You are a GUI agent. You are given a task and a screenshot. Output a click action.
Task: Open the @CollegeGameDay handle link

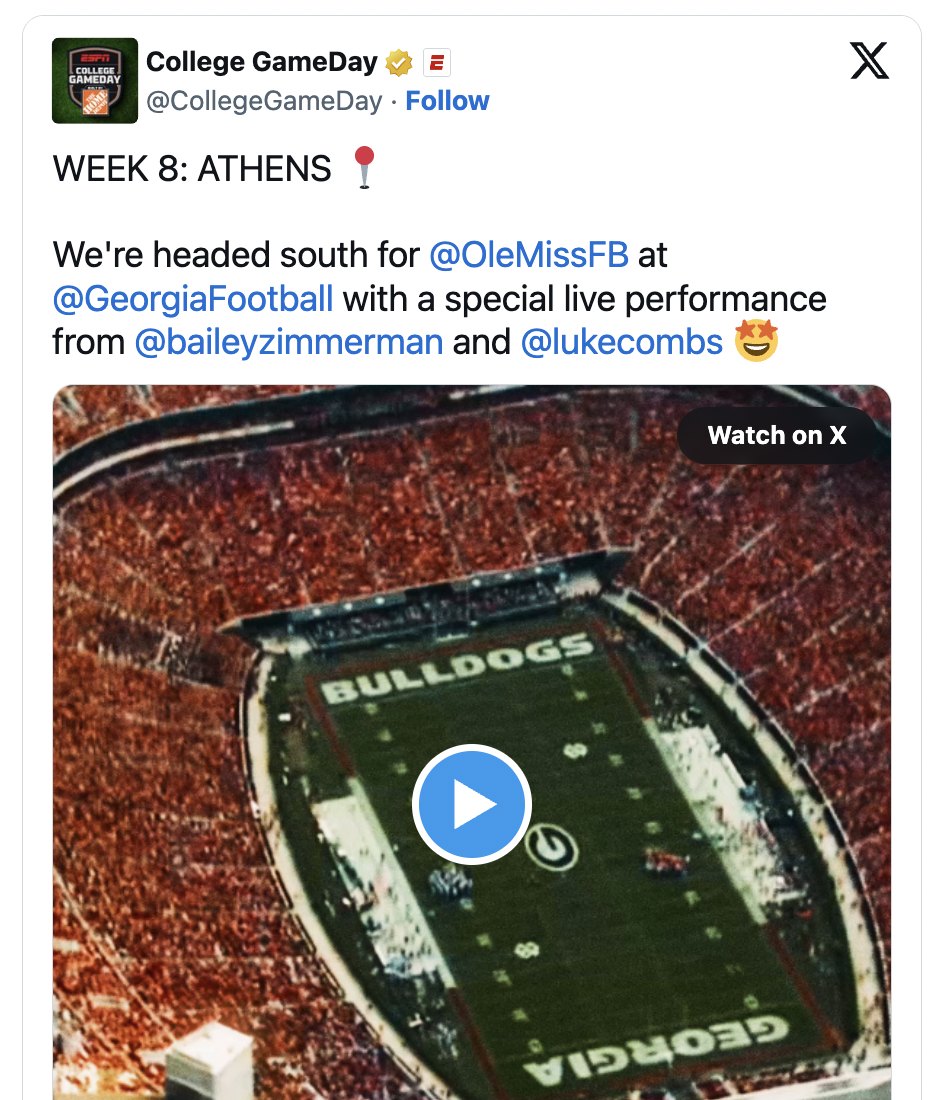coord(264,101)
